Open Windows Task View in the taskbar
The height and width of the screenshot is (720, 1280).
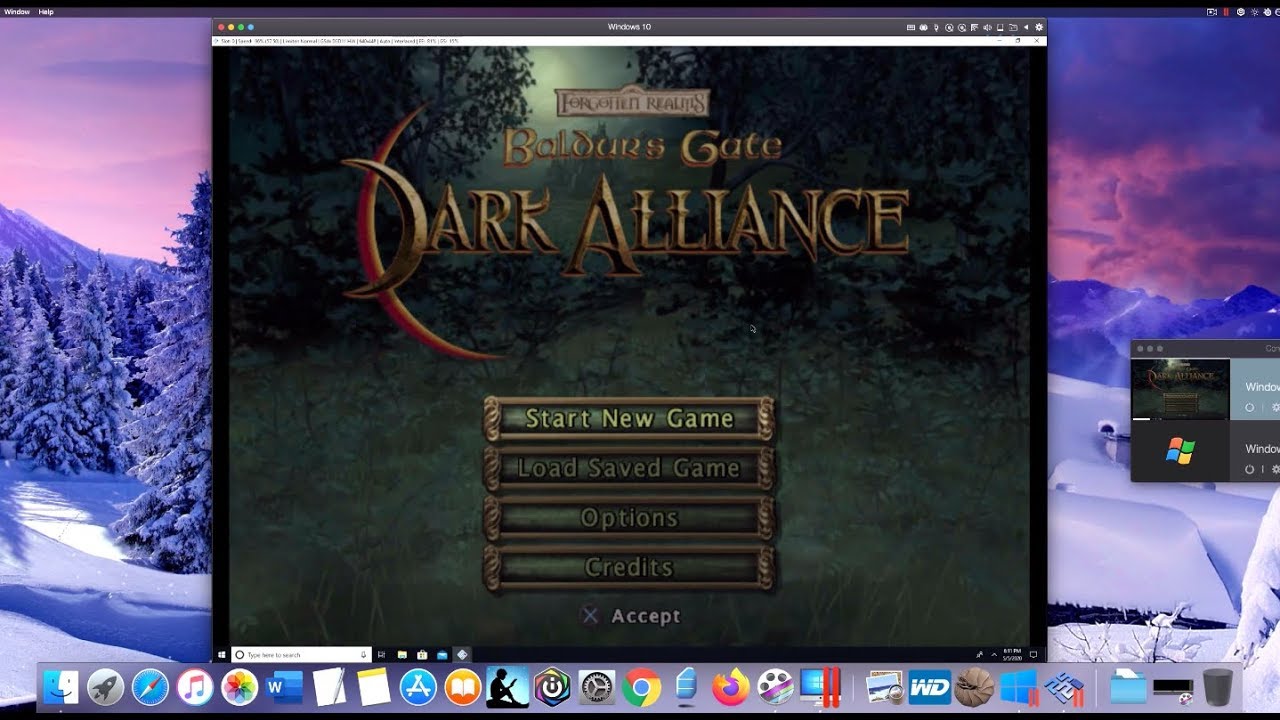point(381,655)
